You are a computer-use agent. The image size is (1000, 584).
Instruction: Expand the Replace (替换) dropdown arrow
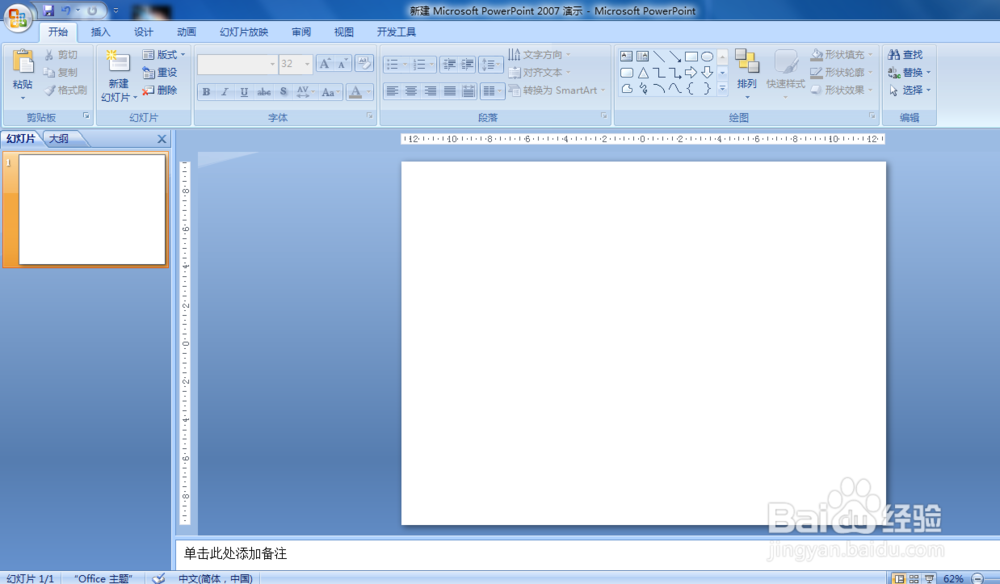929,73
